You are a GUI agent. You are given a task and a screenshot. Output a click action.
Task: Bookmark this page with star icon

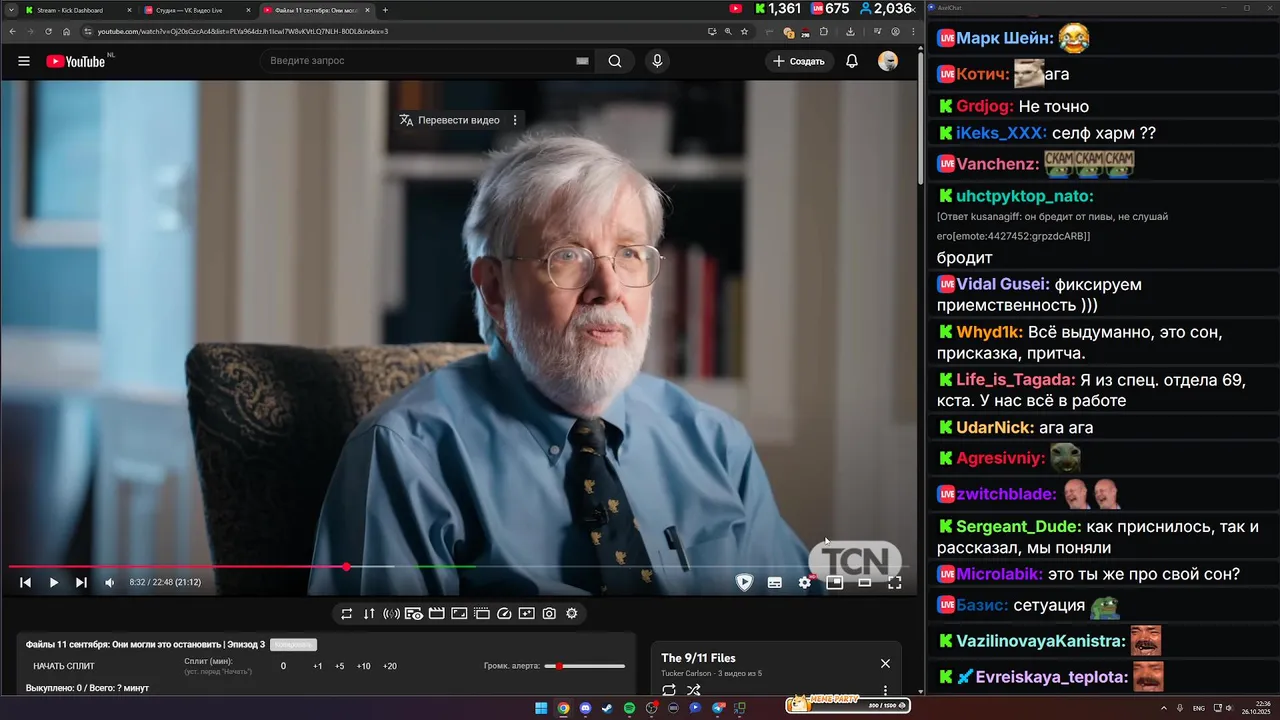coord(744,31)
